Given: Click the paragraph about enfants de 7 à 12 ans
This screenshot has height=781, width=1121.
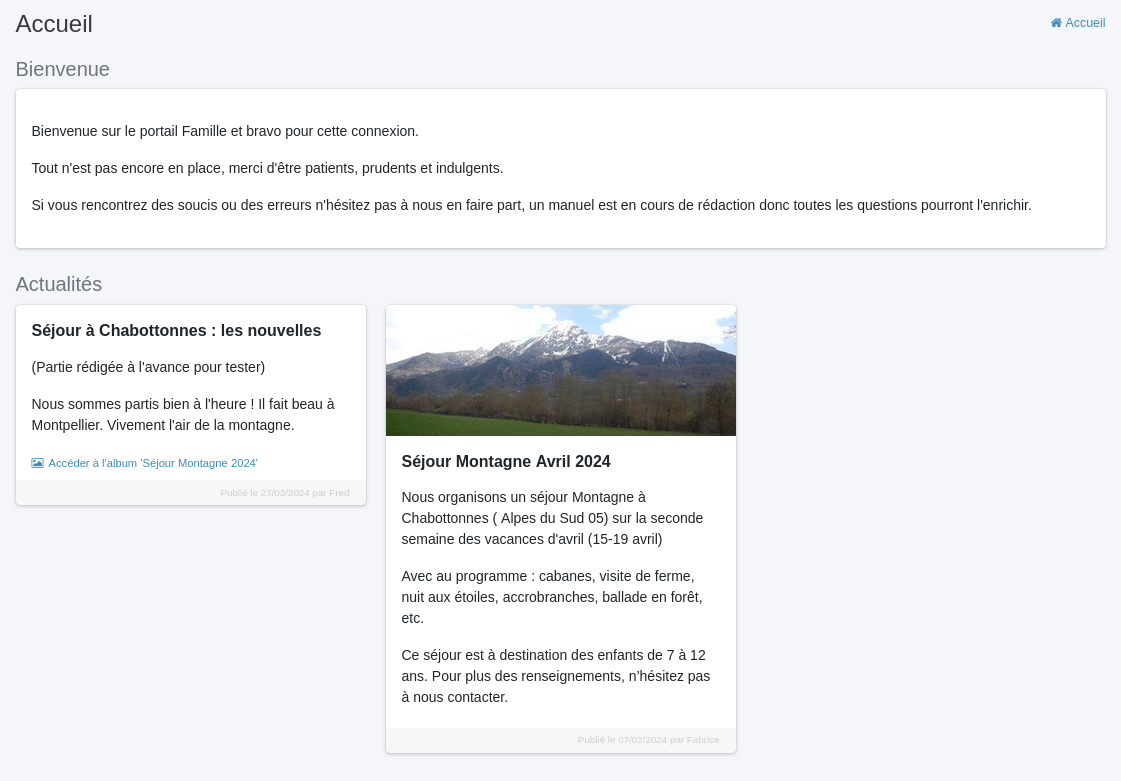Looking at the screenshot, I should [x=555, y=676].
